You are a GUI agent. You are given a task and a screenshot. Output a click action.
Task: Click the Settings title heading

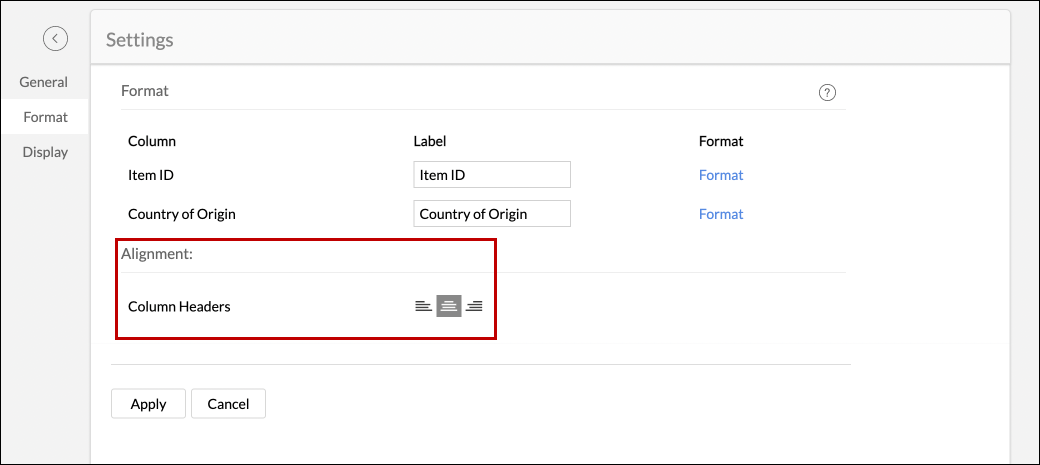tap(140, 40)
